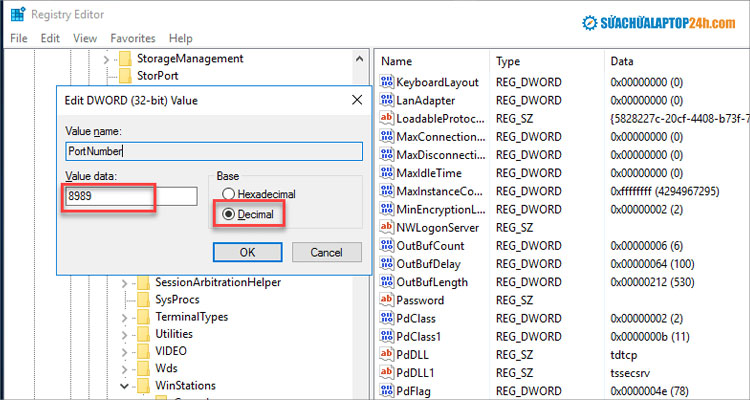The image size is (750, 400).
Task: Open the View menu
Action: [x=85, y=38]
